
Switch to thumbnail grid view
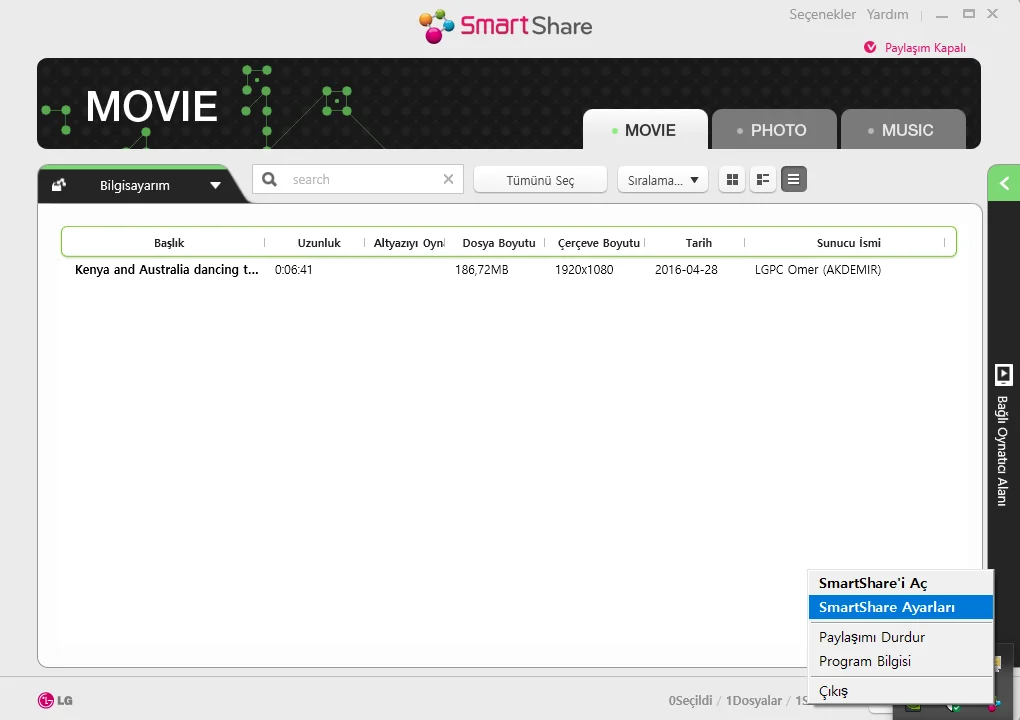click(x=732, y=180)
